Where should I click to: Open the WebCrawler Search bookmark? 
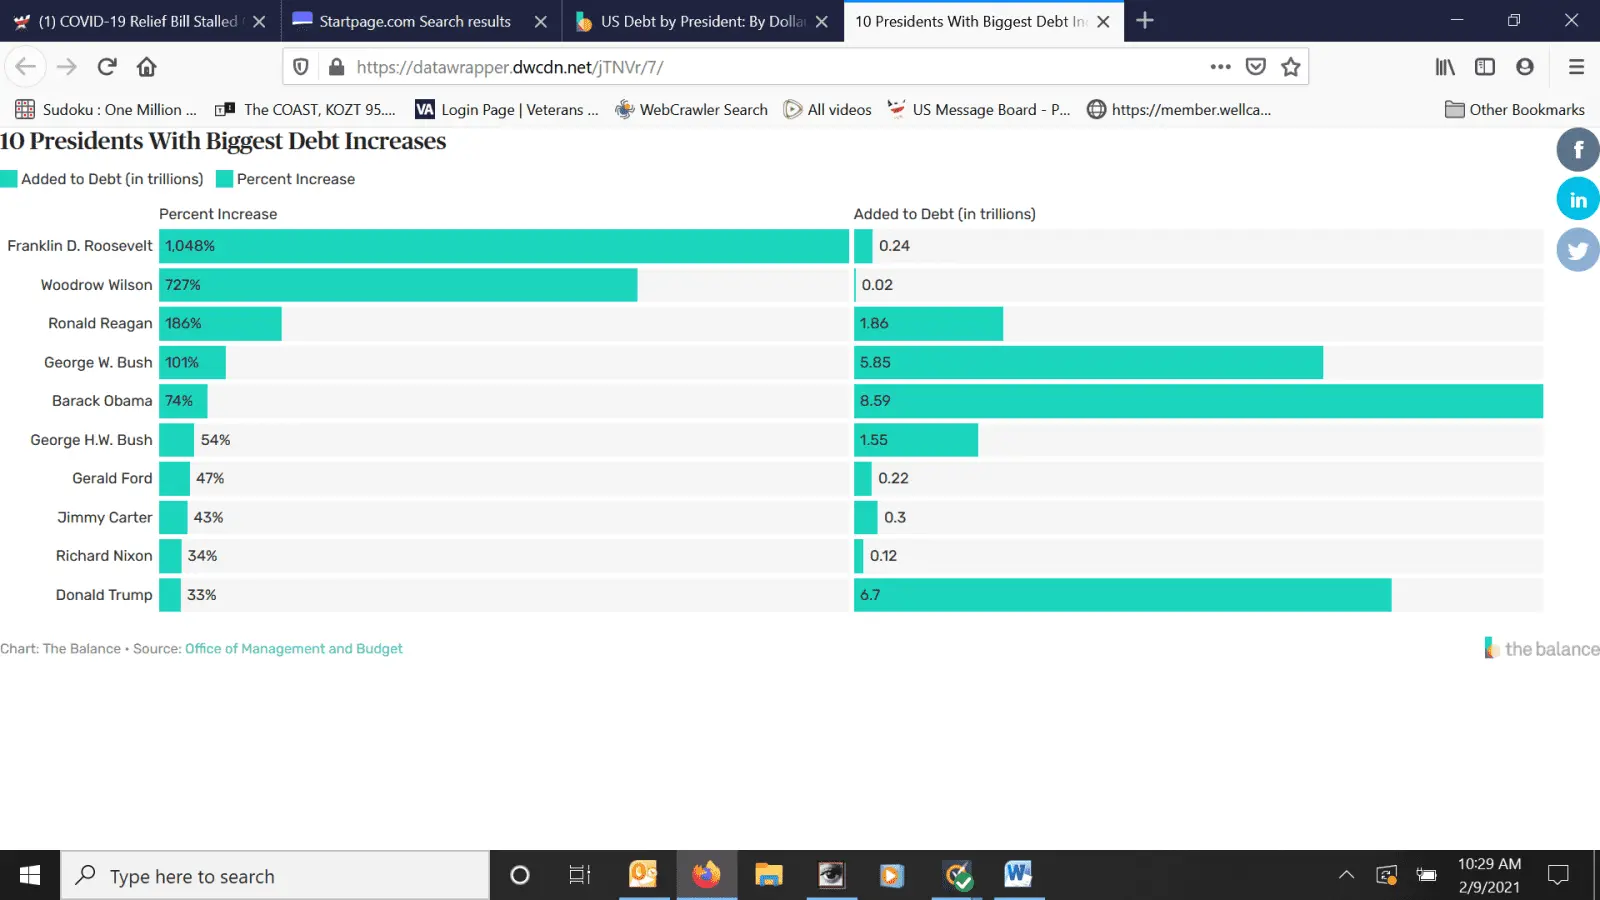pos(692,110)
